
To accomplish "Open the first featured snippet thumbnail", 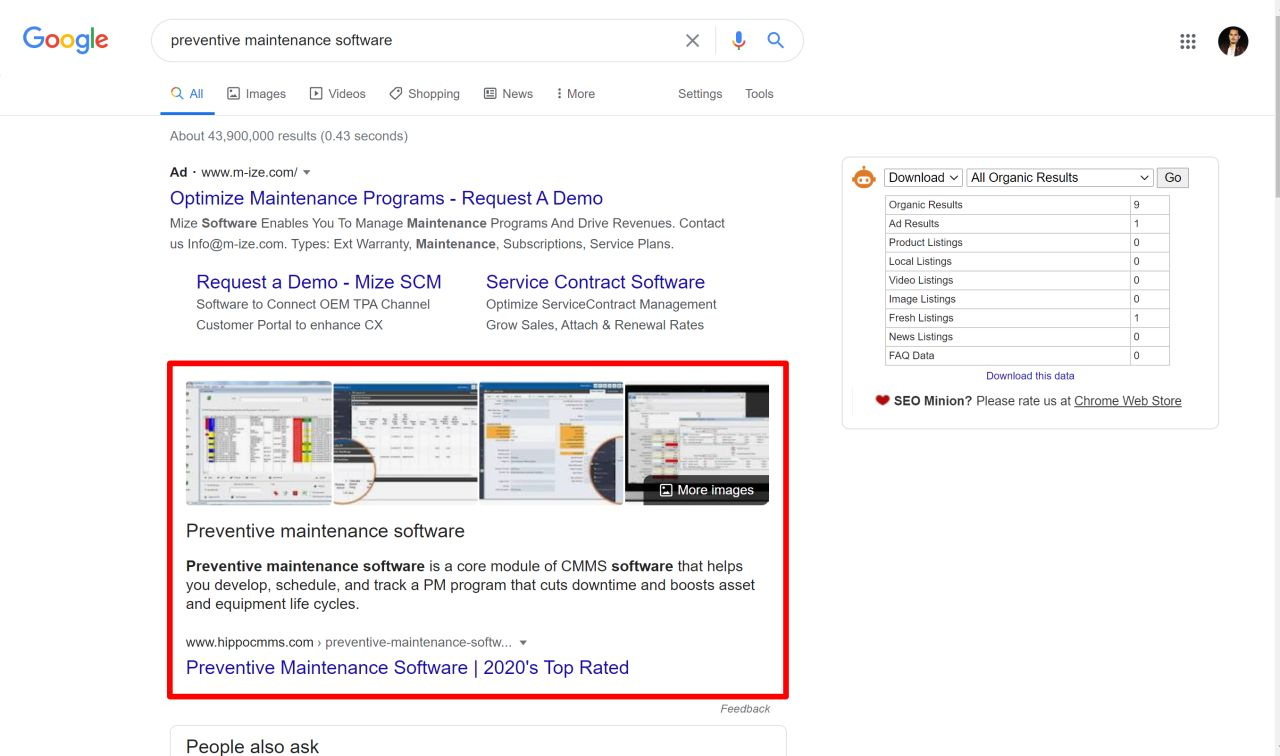I will (x=259, y=443).
